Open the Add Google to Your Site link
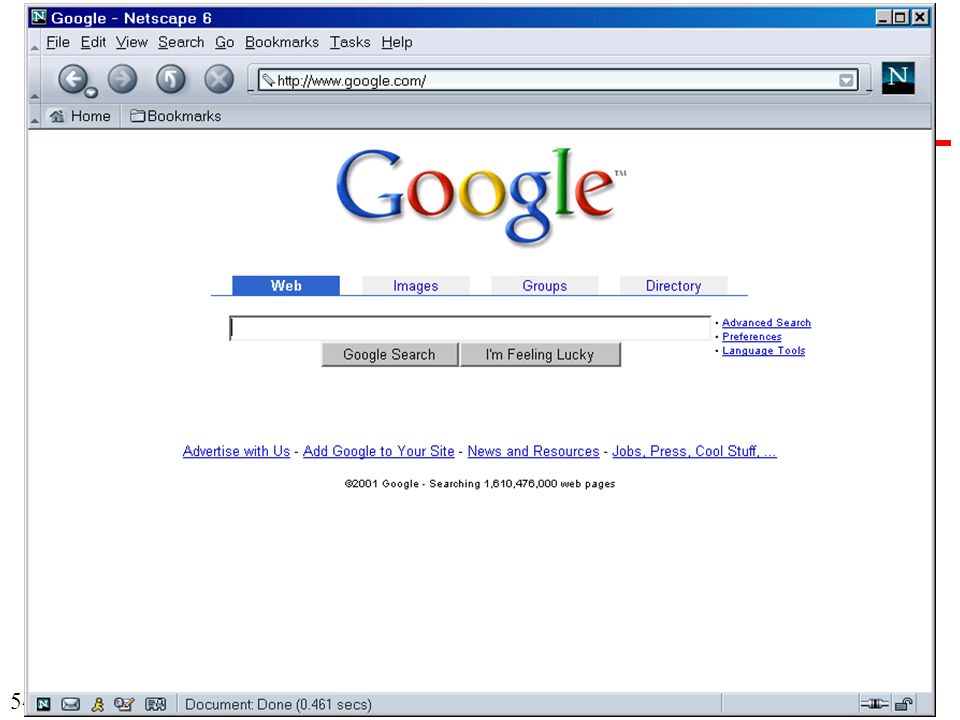Viewport: 960px width, 720px height. [x=379, y=451]
